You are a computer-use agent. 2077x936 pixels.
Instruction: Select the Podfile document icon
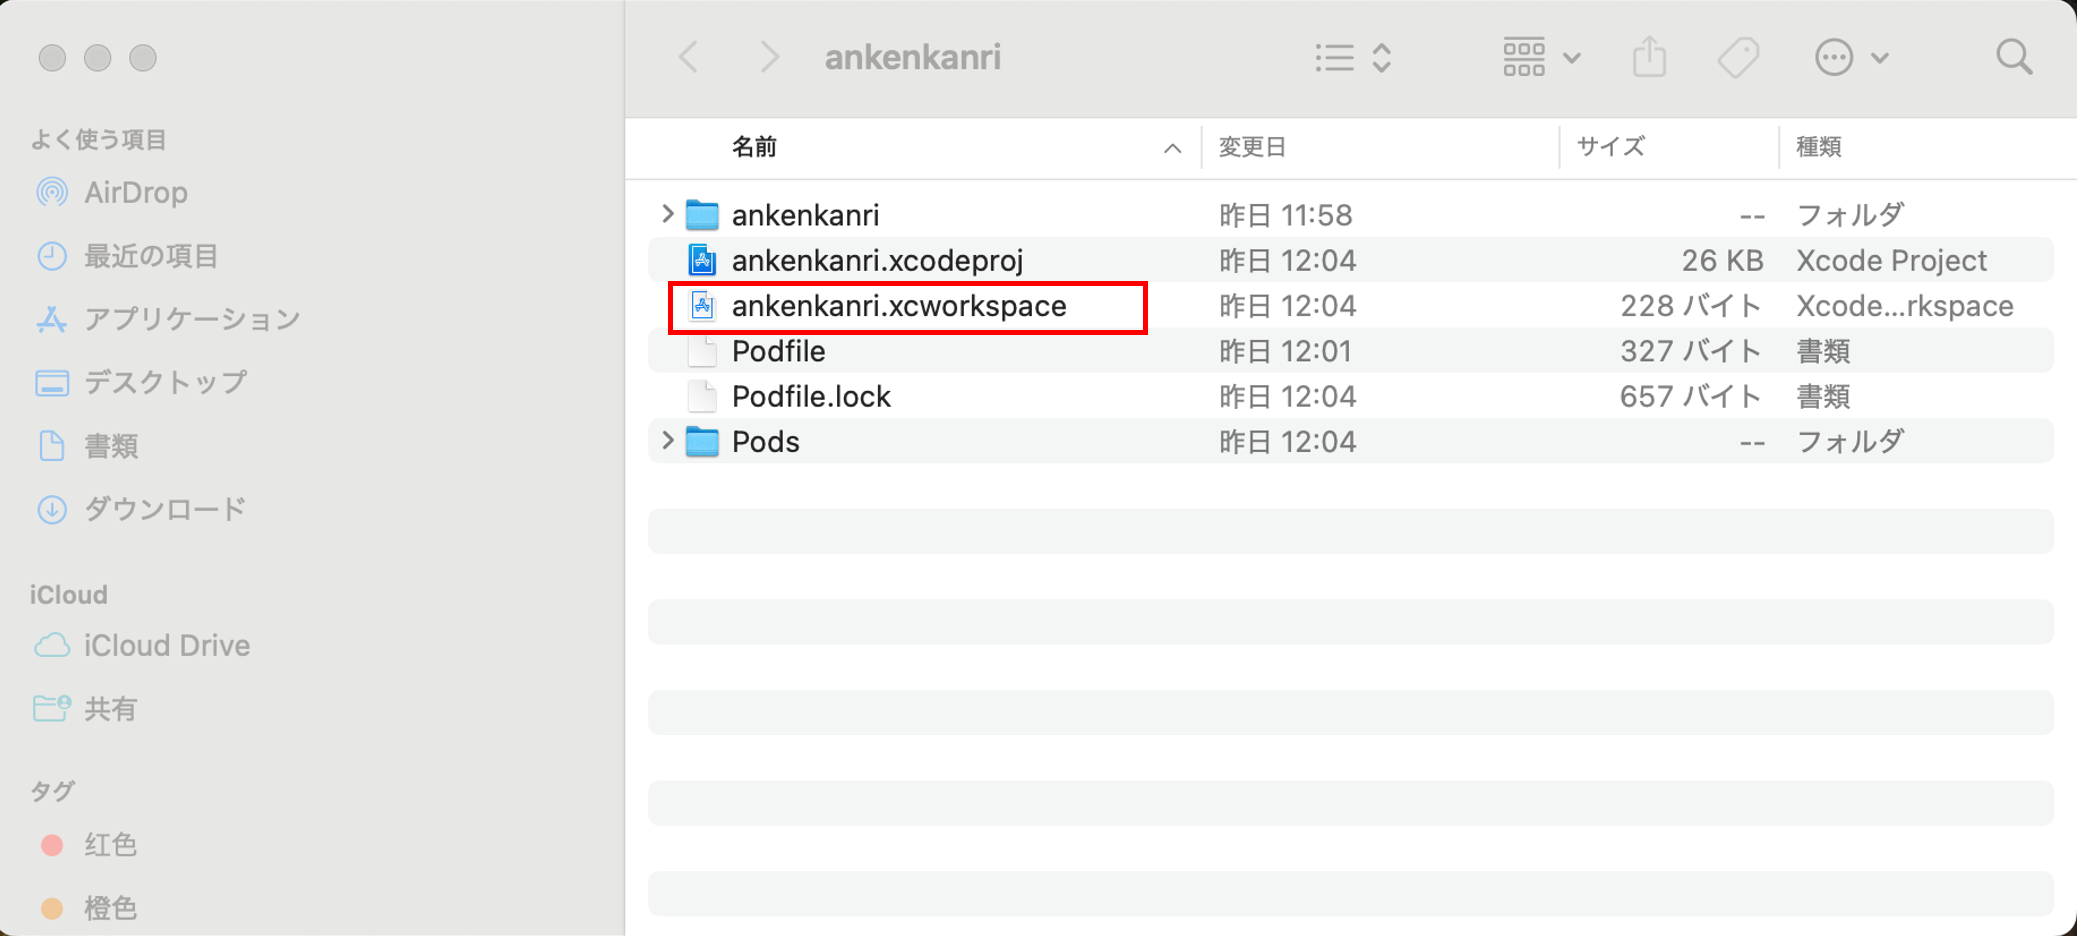(702, 351)
